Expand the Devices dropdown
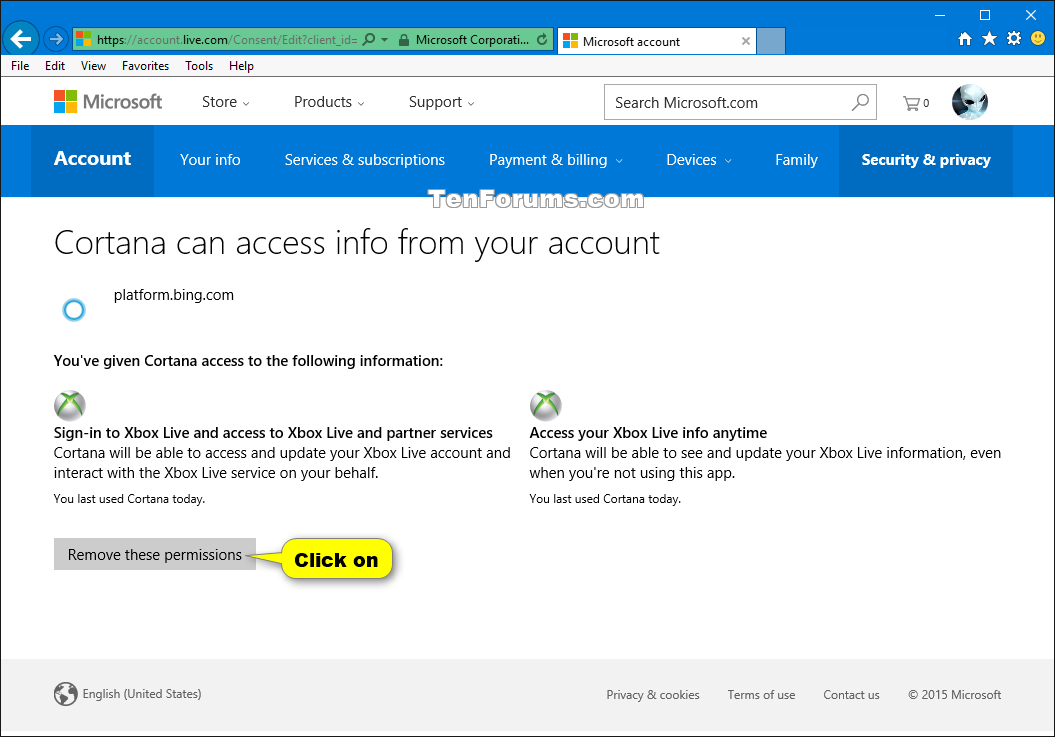Viewport: 1055px width, 737px height. (698, 160)
